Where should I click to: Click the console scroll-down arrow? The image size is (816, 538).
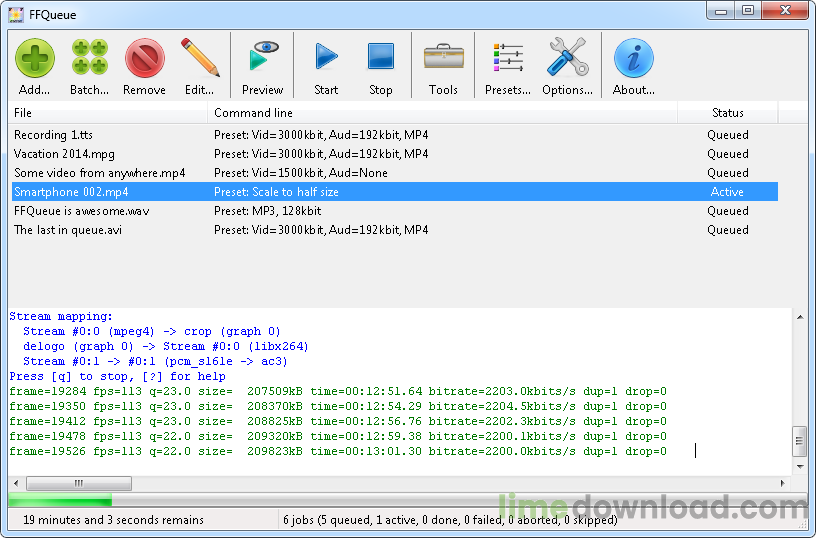click(799, 467)
